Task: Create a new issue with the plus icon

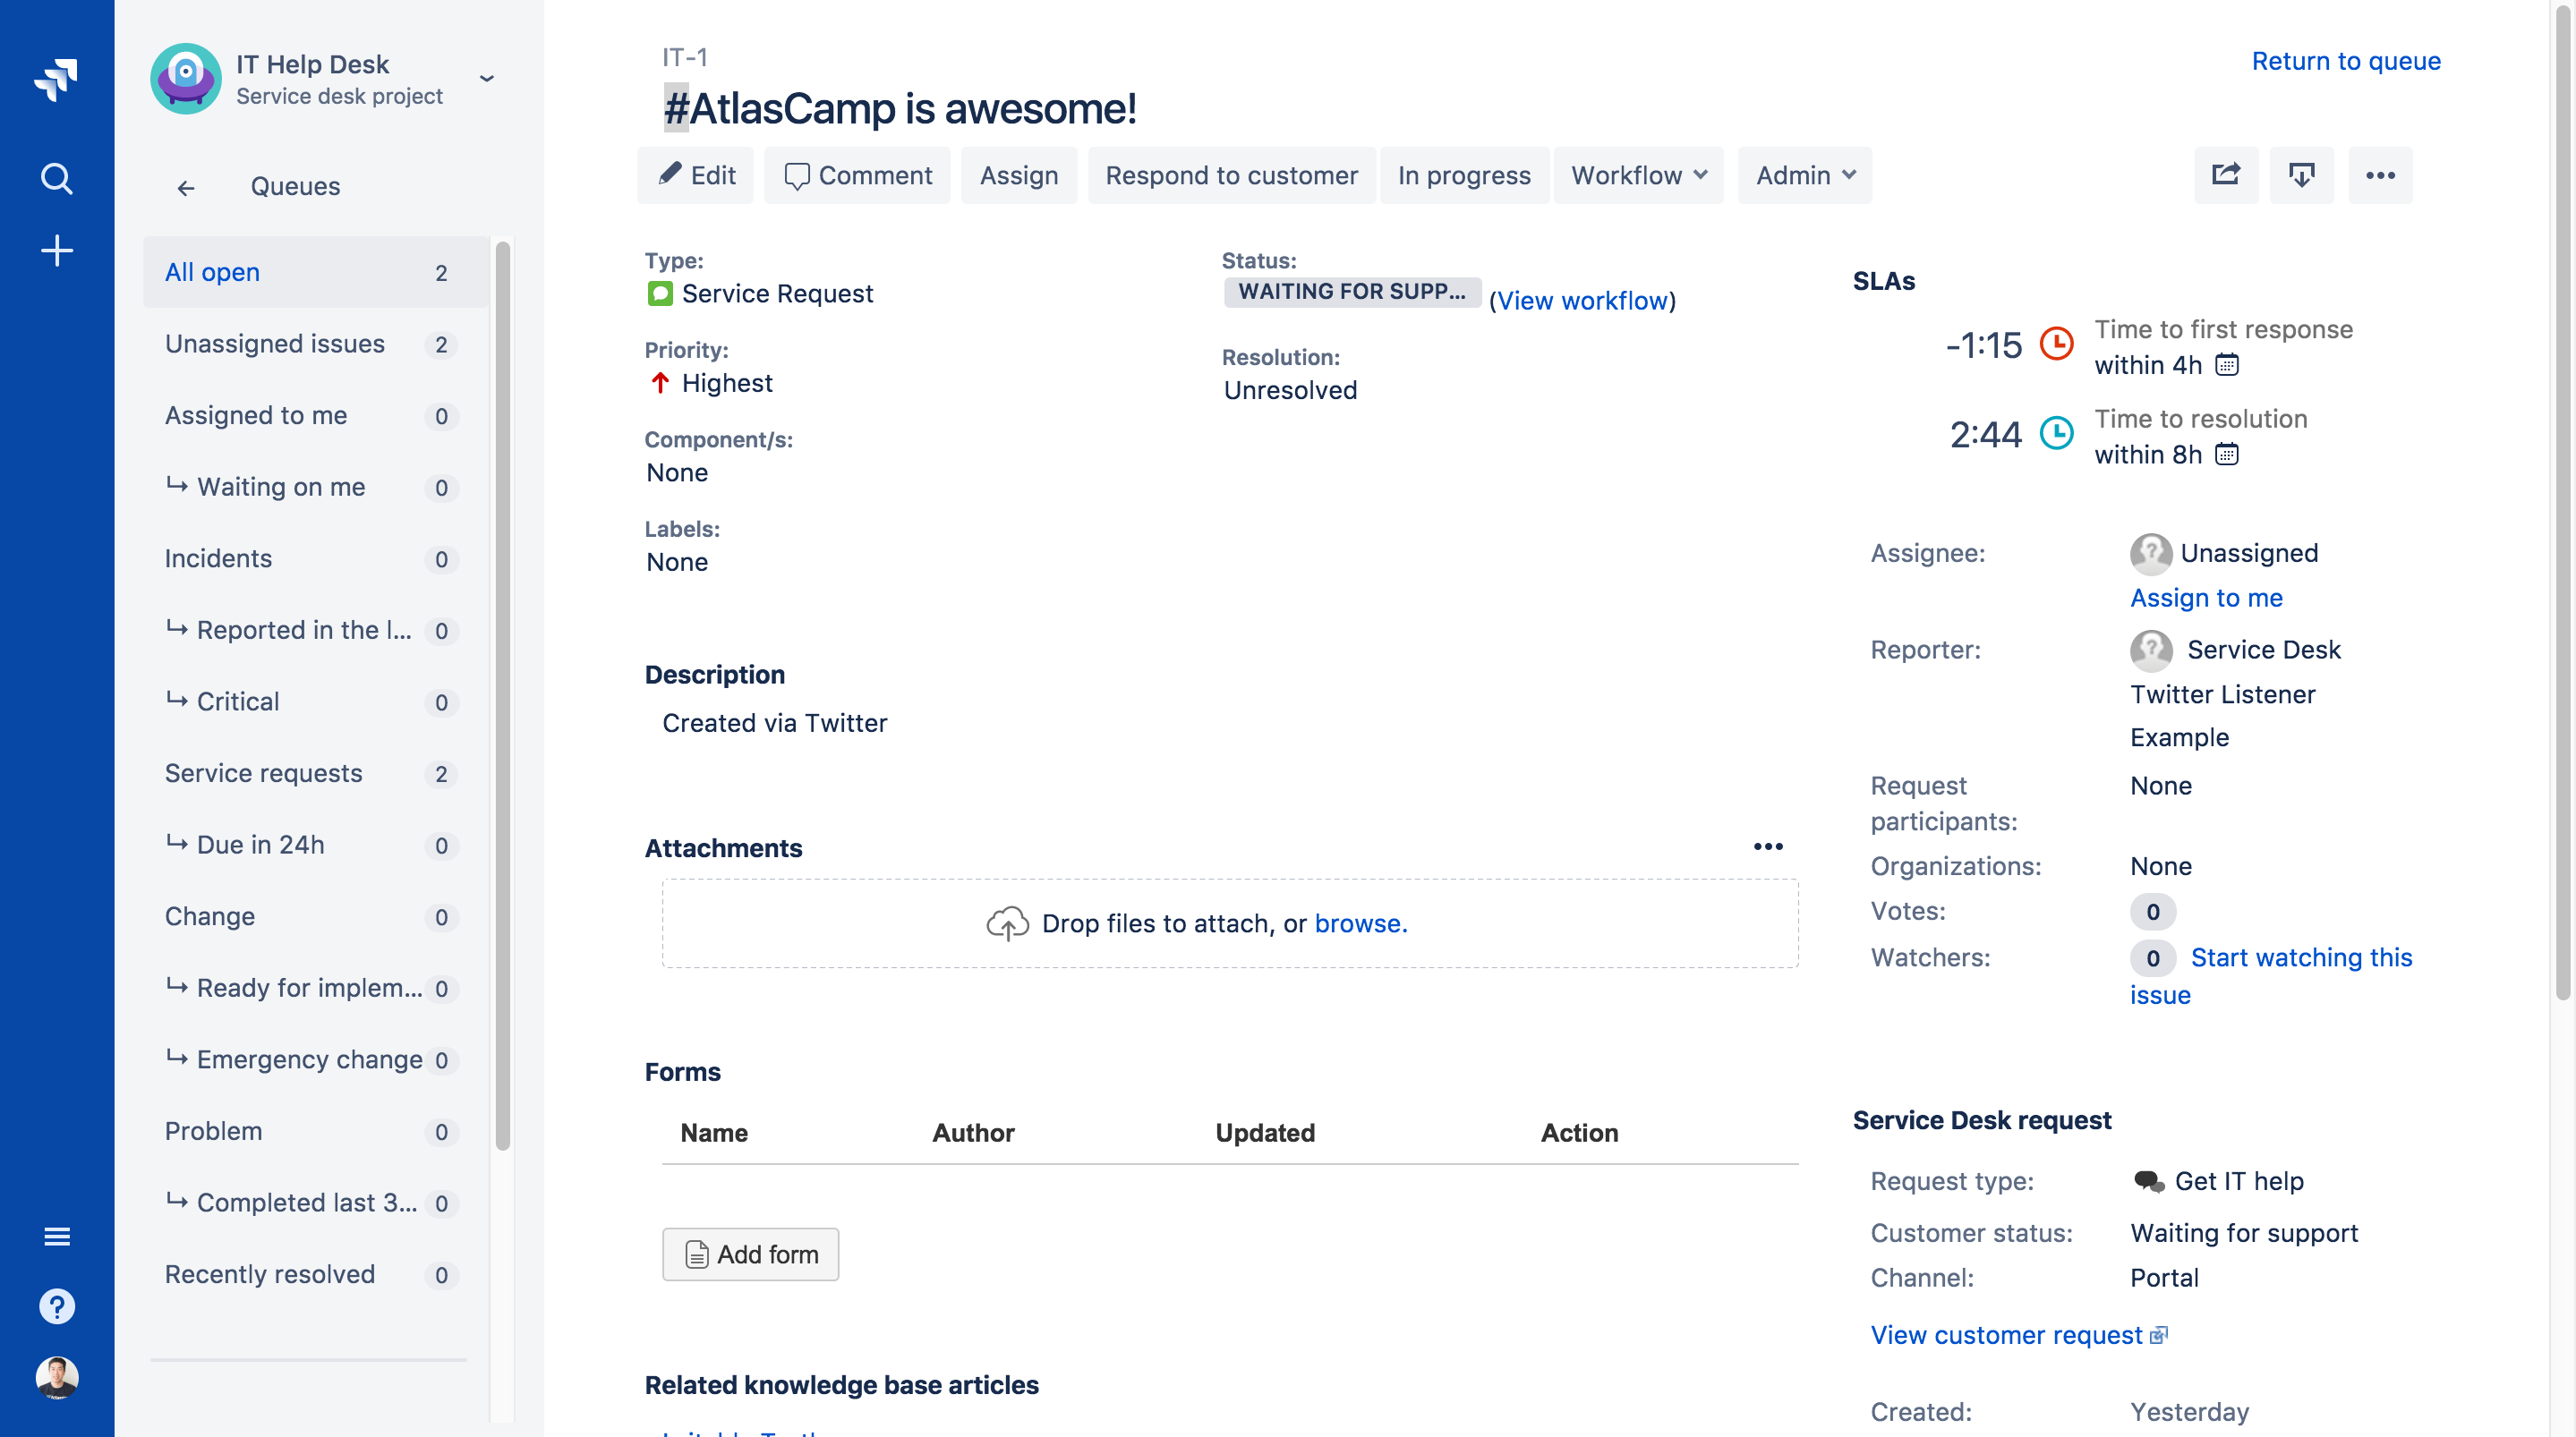Action: click(57, 250)
